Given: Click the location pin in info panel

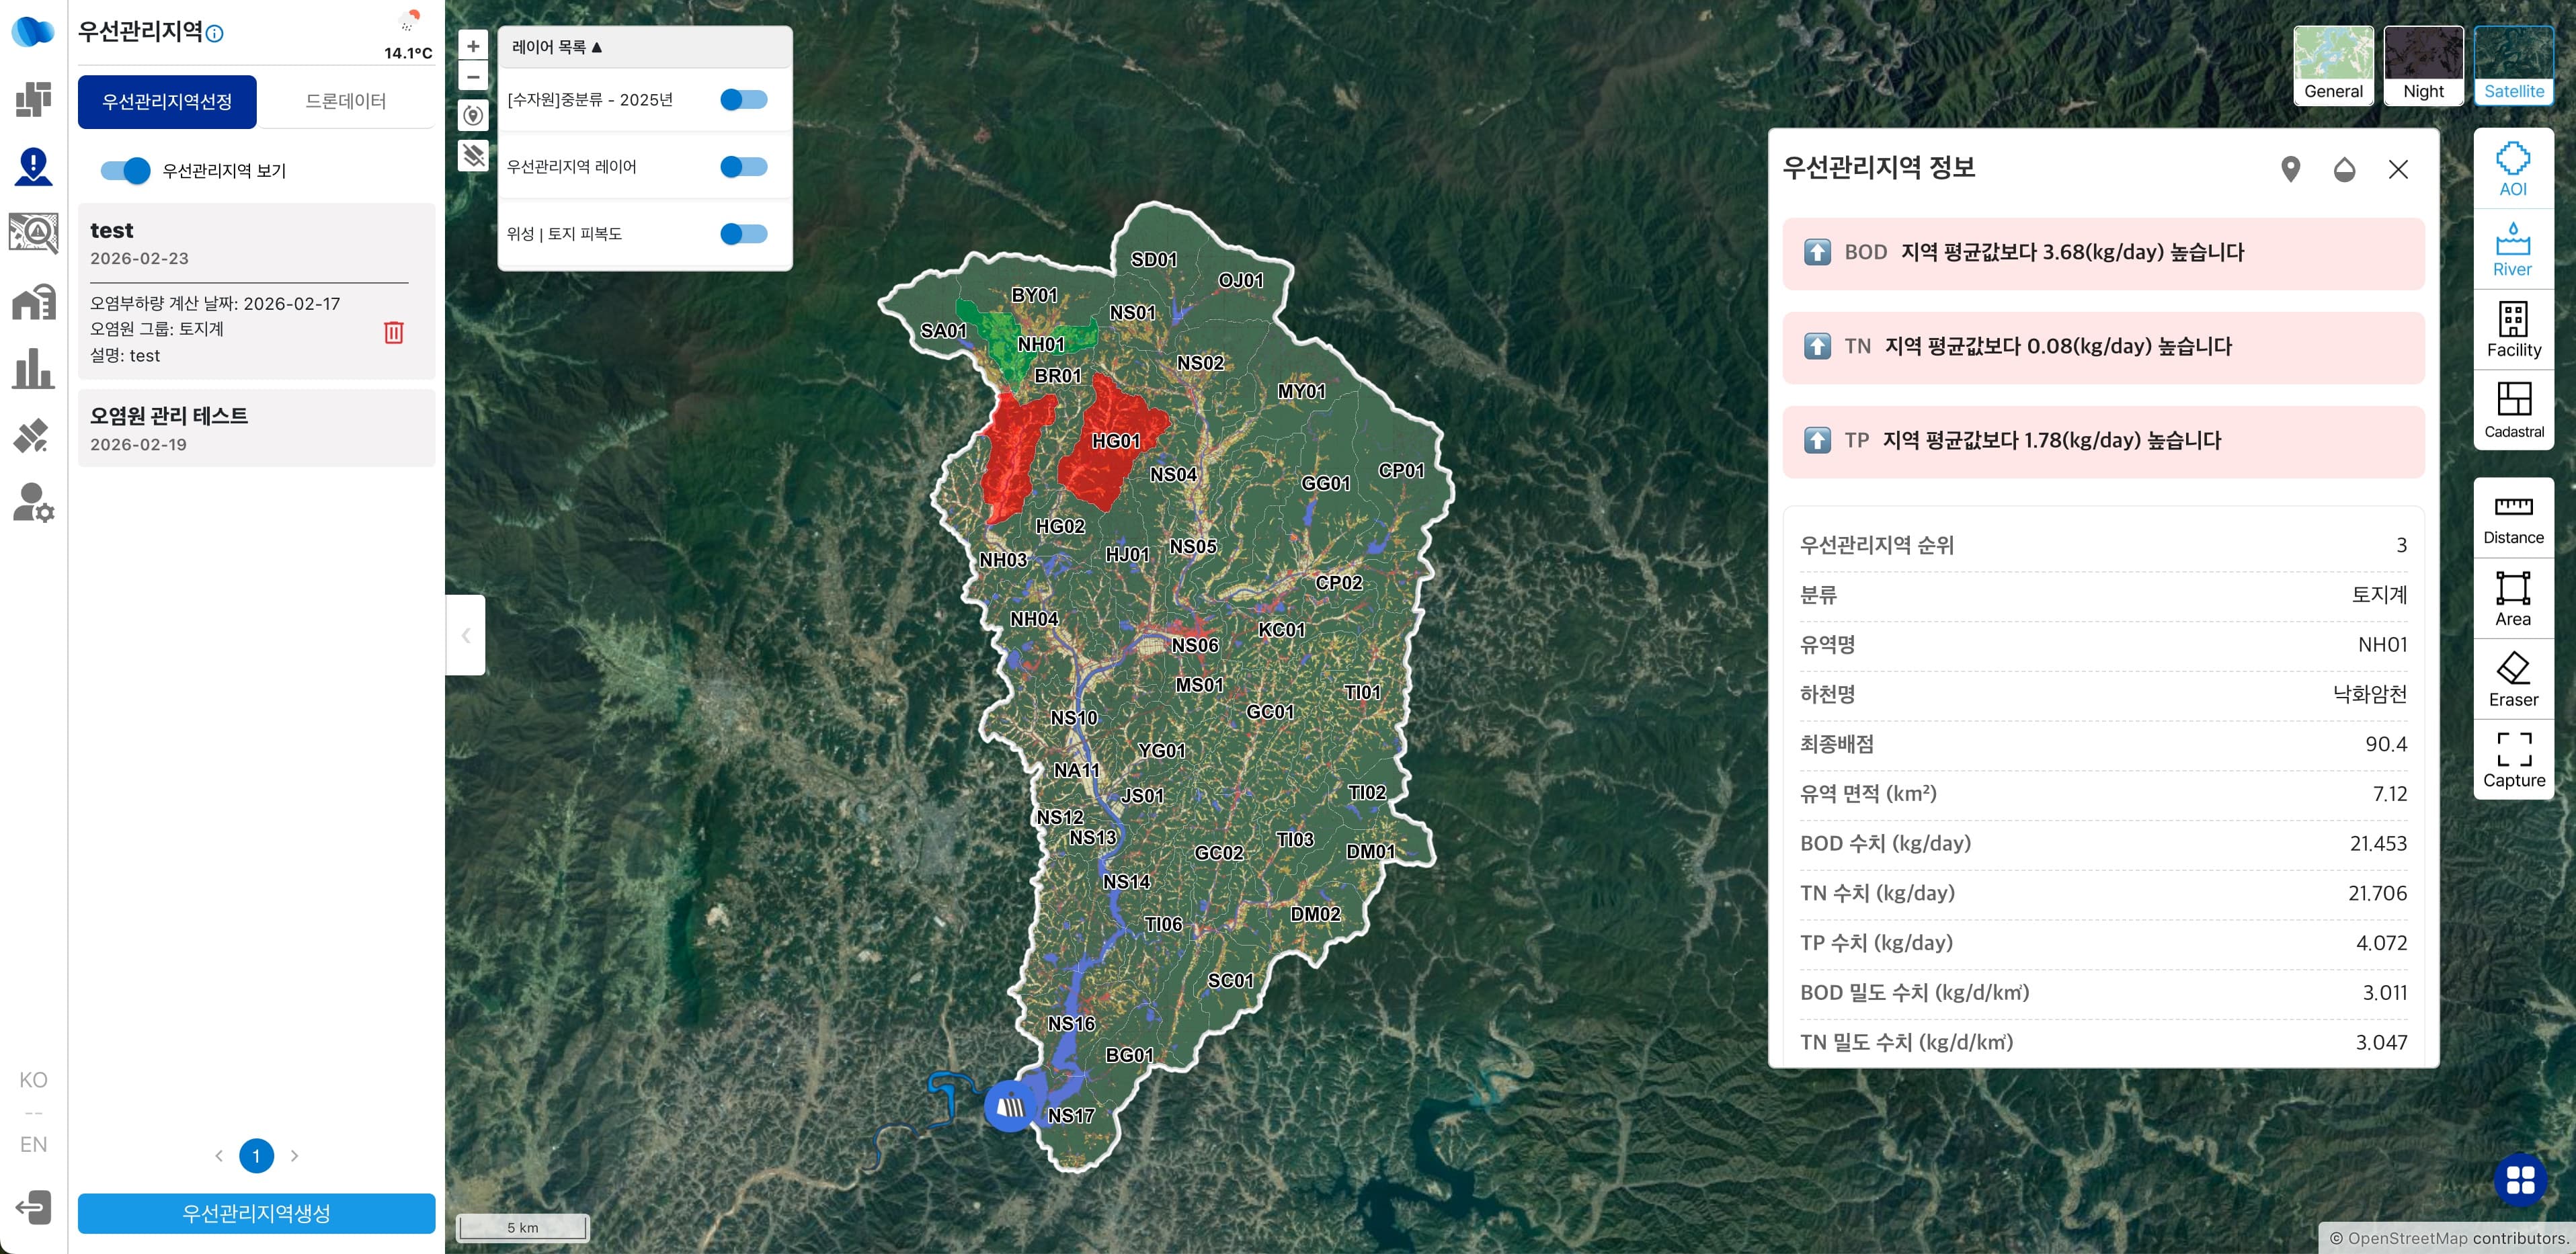Looking at the screenshot, I should [x=2290, y=169].
